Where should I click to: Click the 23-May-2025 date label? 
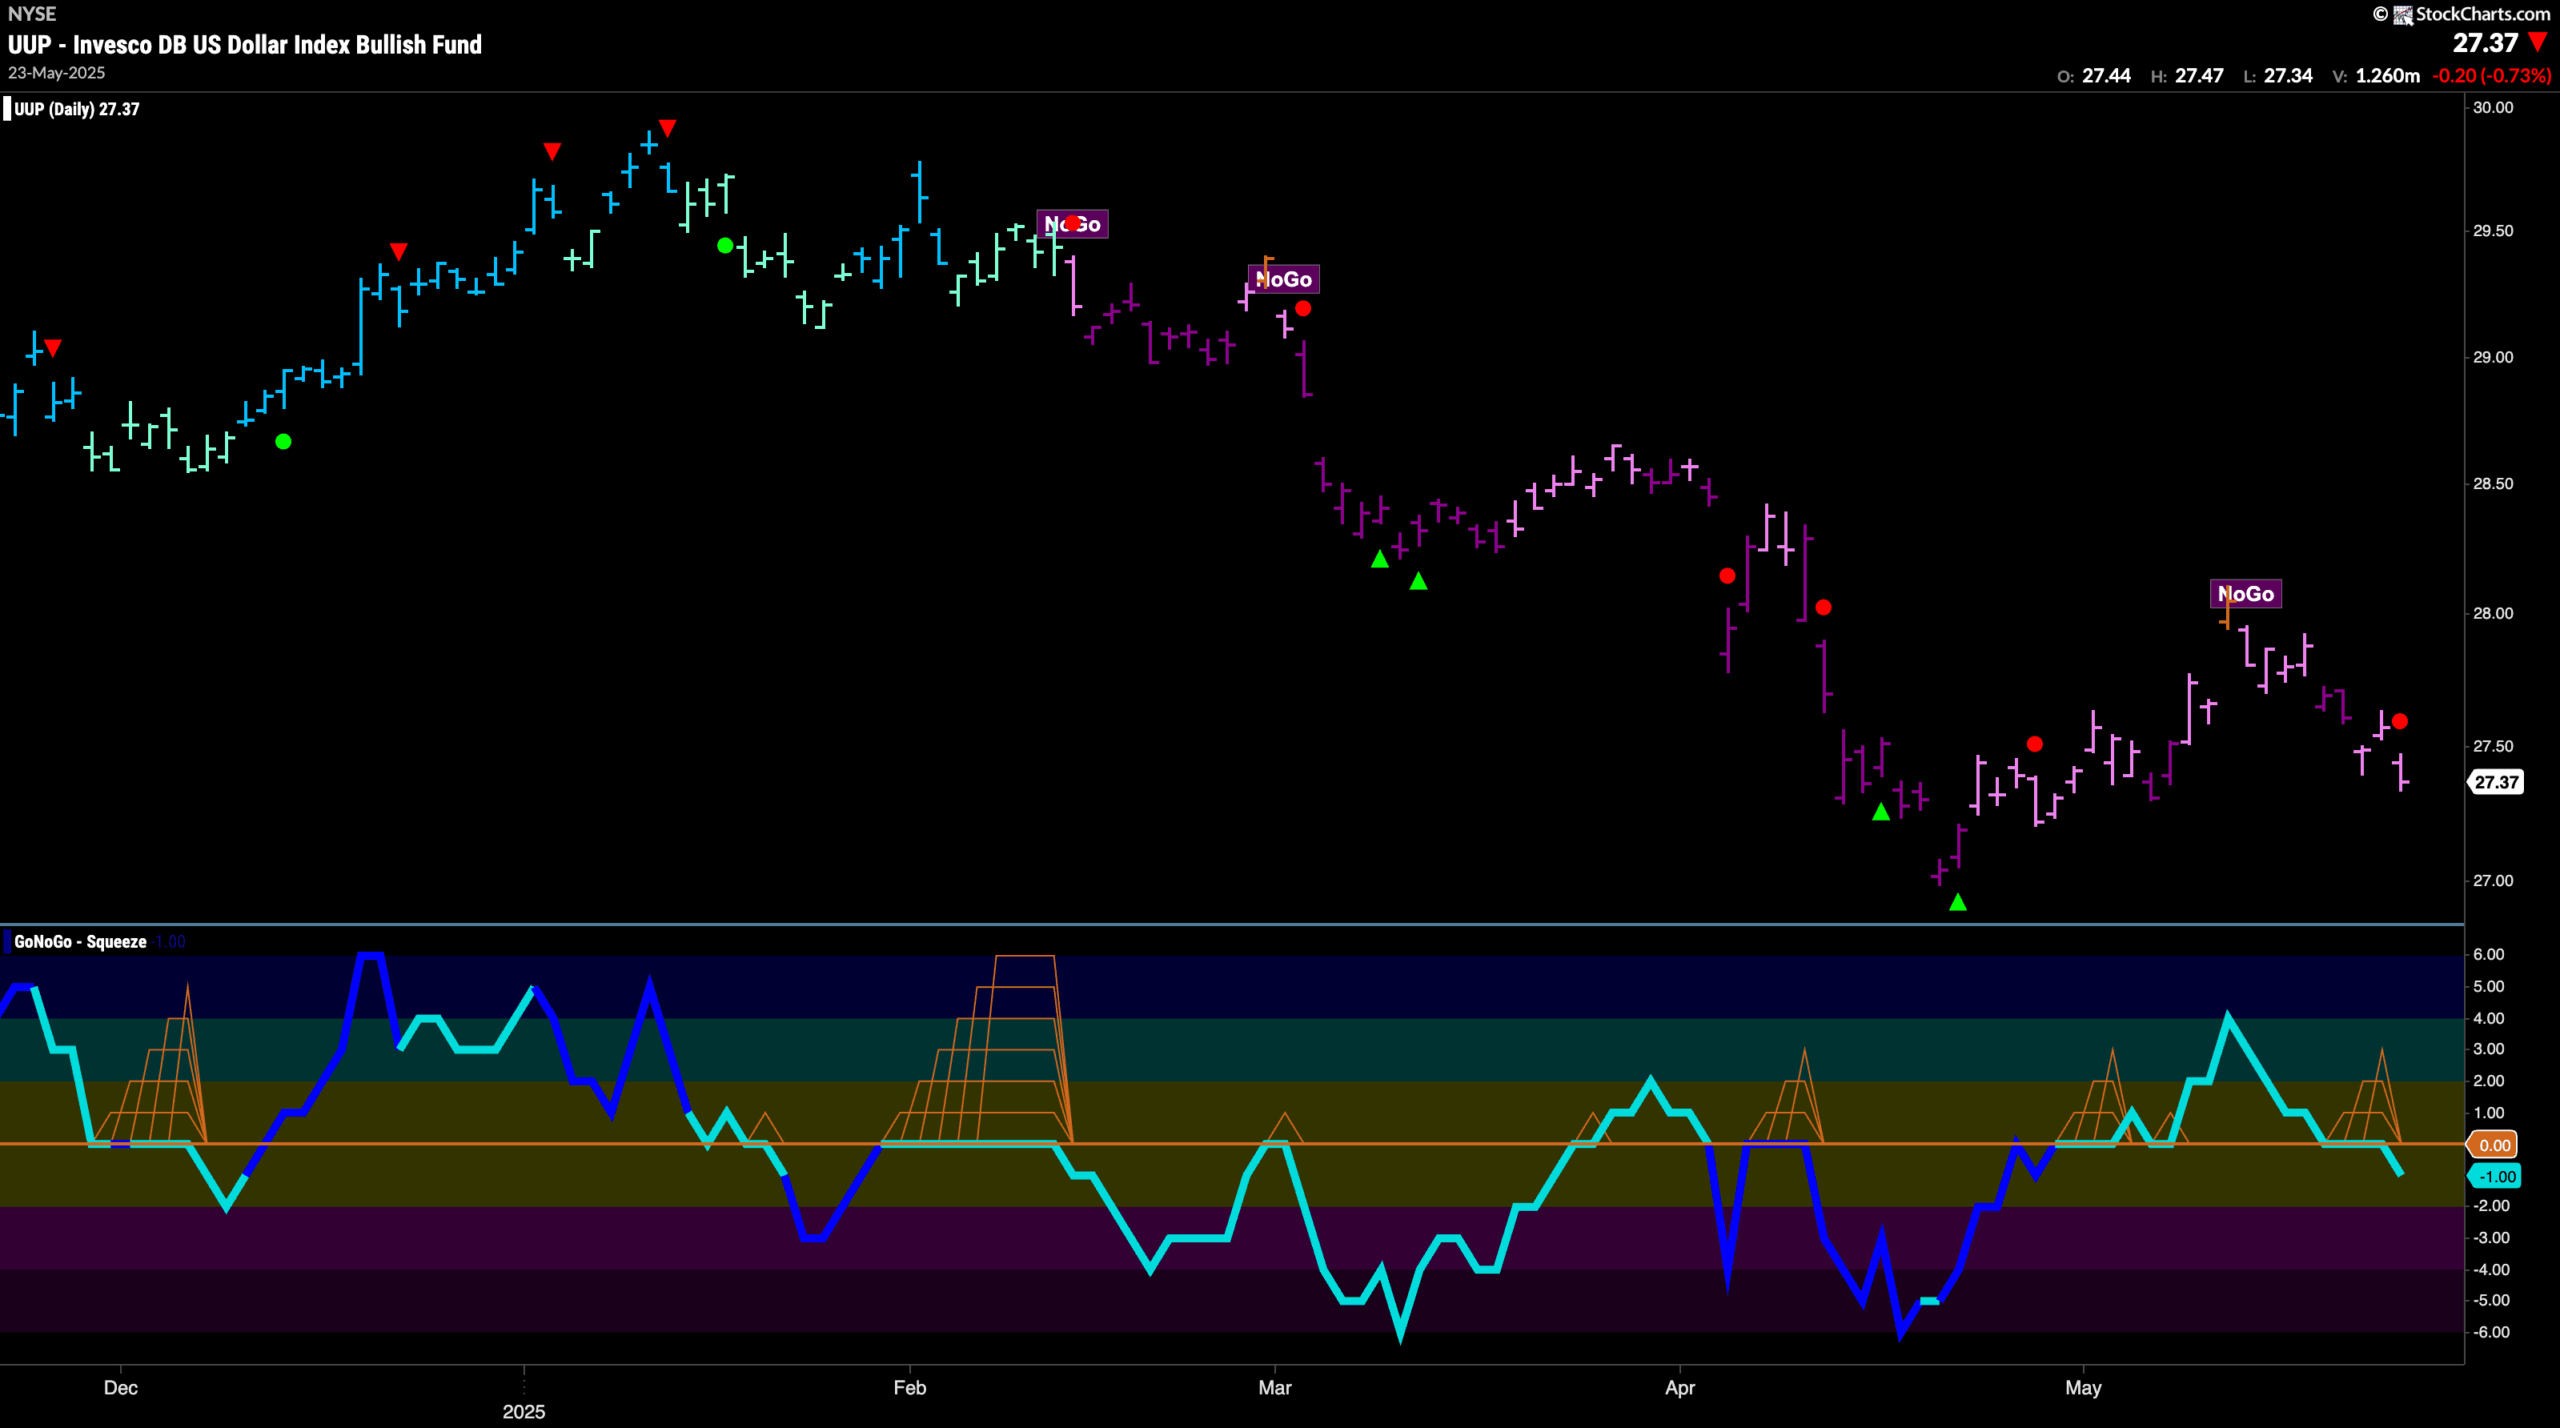(56, 73)
